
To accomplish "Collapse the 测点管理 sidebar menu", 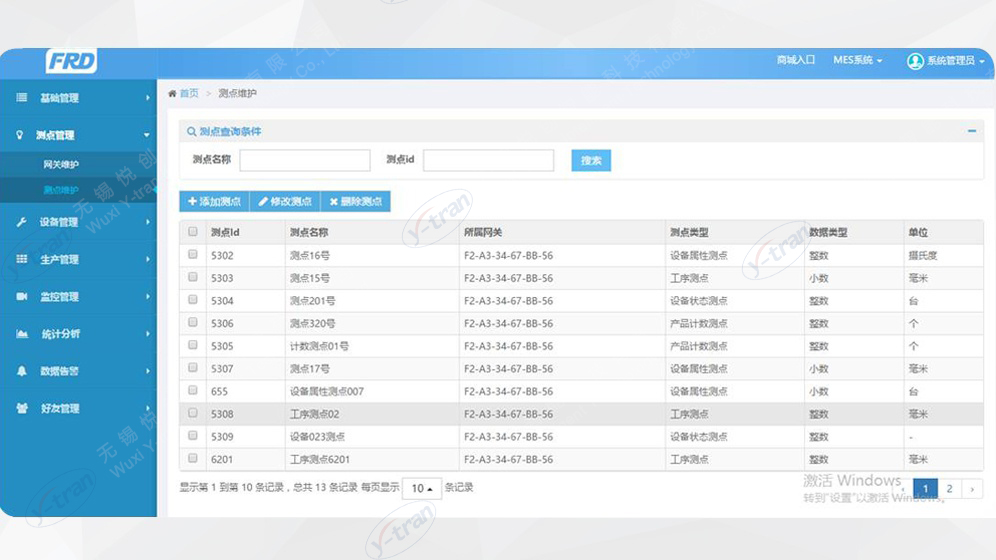I will point(78,135).
